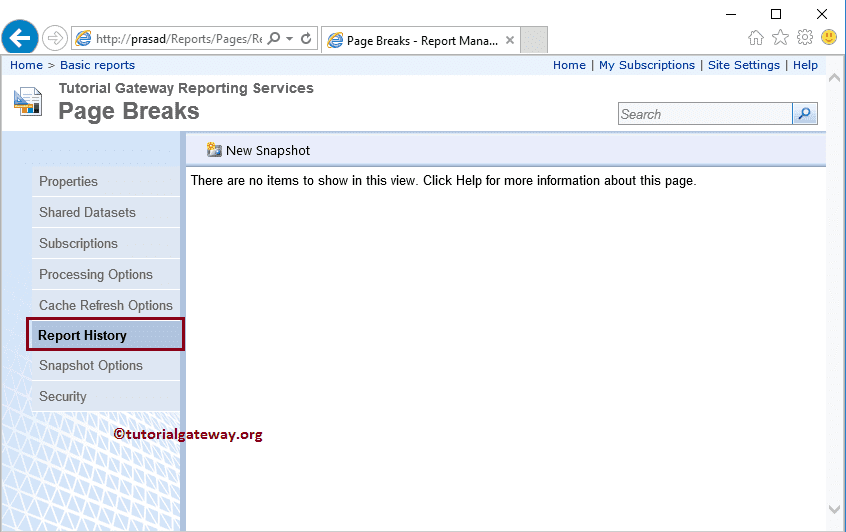Close the Page Breaks browser tab
Screen dimensions: 846x532
point(509,40)
